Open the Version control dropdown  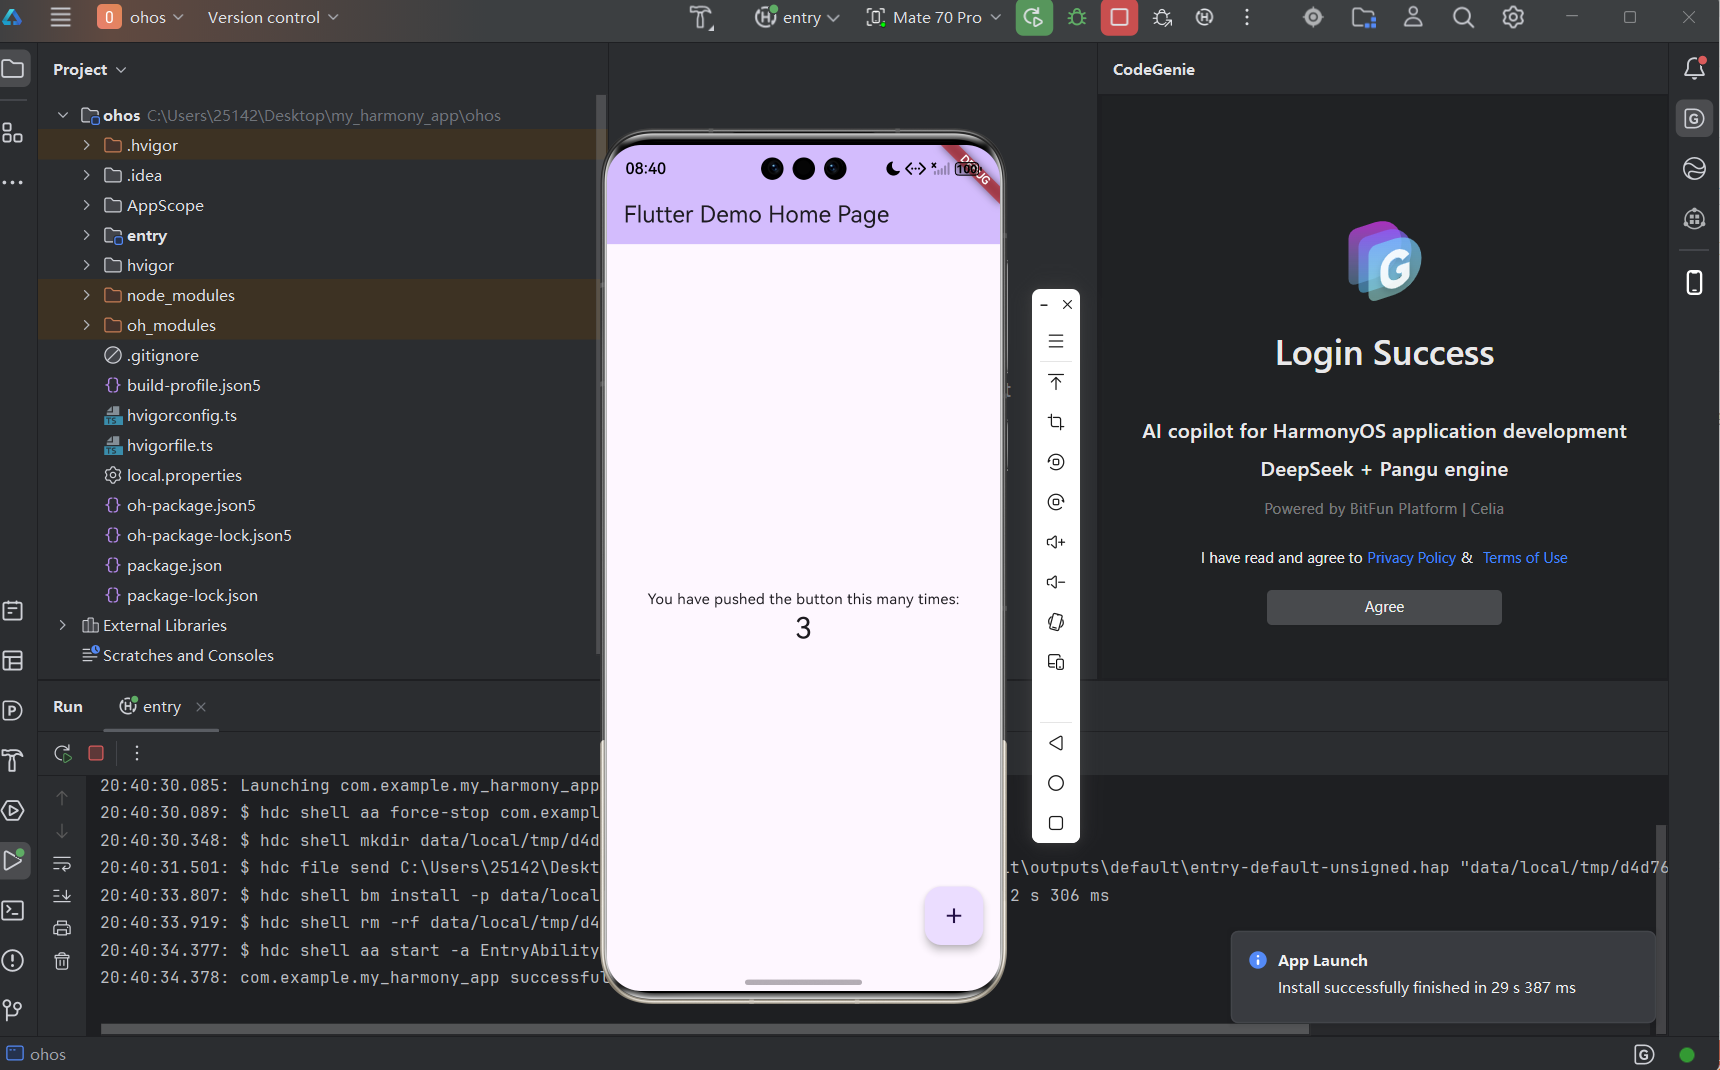273,17
